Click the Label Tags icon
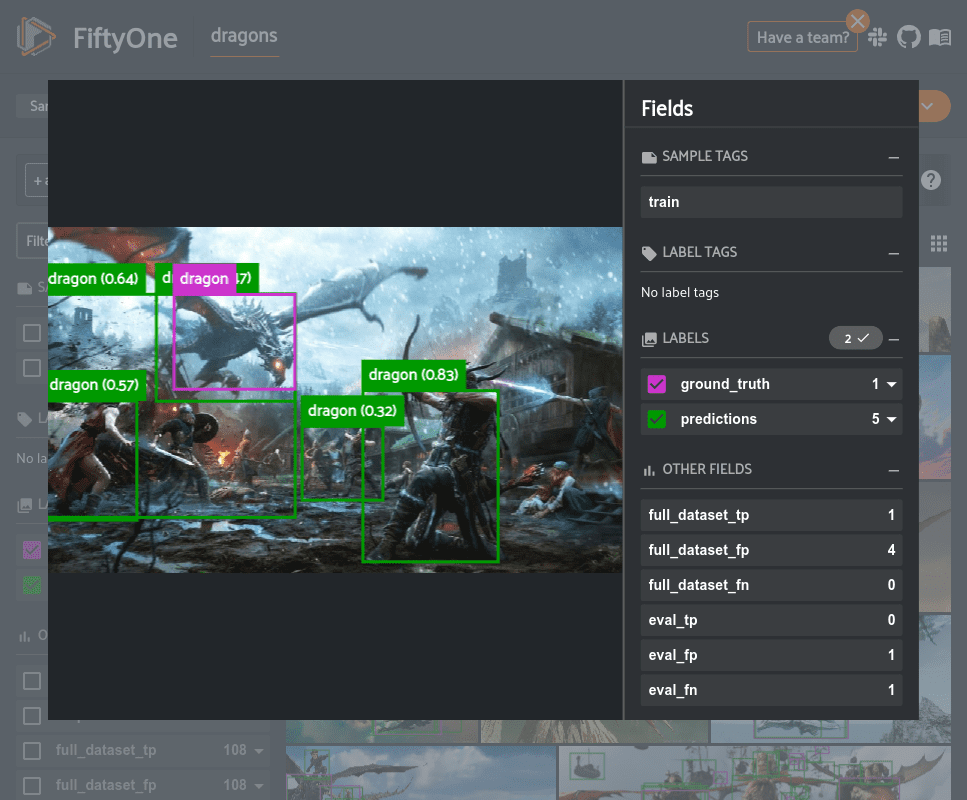The width and height of the screenshot is (967, 800). click(x=649, y=253)
